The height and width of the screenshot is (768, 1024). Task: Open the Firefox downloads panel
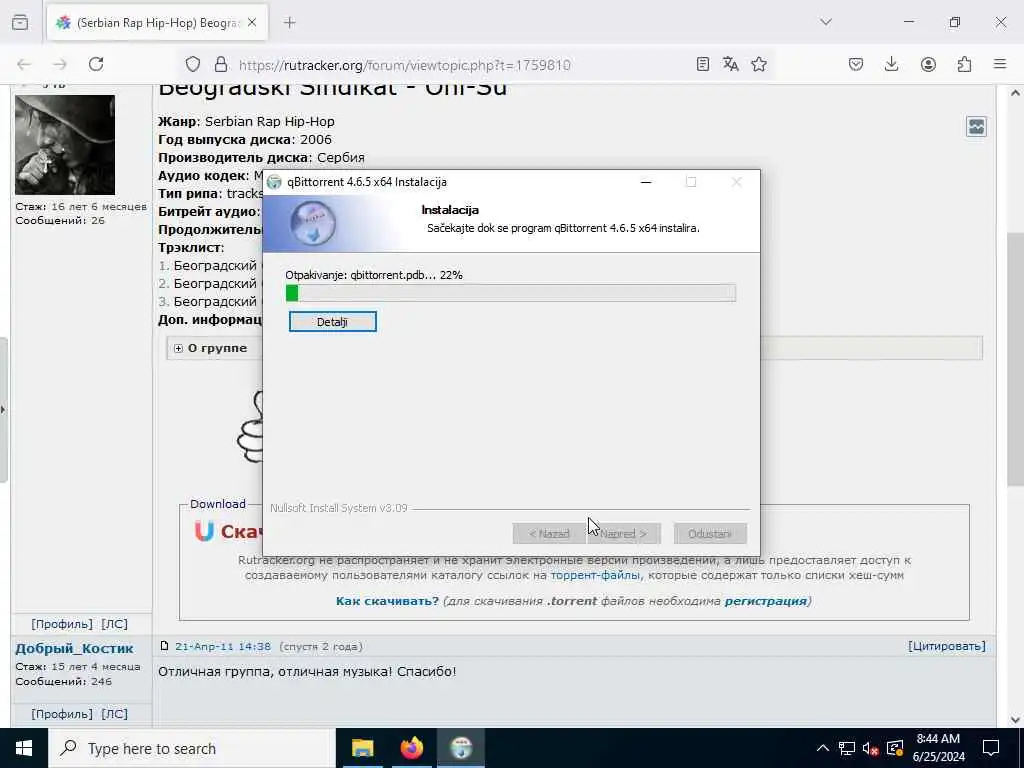pos(891,64)
